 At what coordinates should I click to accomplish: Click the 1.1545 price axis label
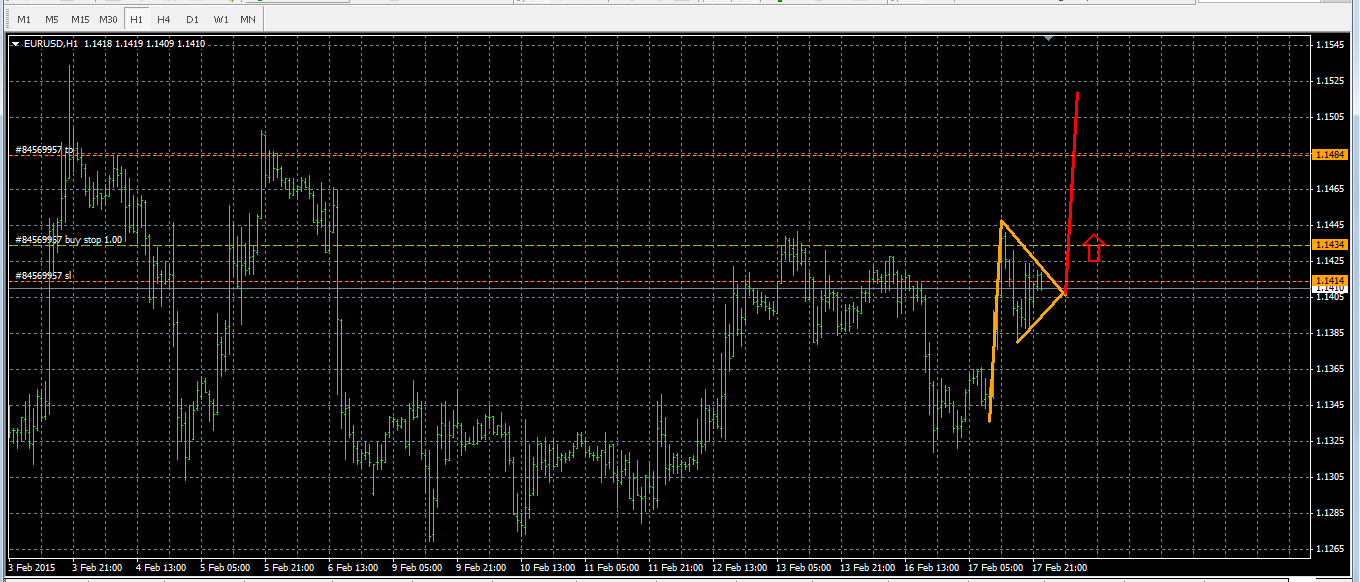pyautogui.click(x=1330, y=45)
